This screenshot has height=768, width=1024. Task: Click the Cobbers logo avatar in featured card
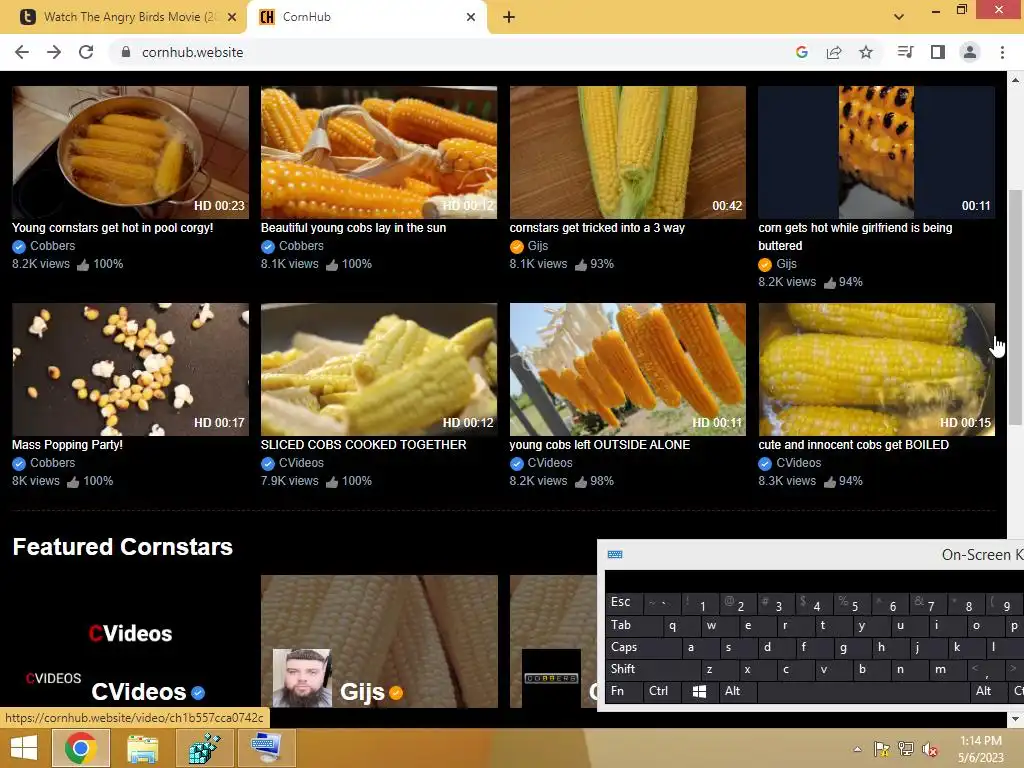(551, 678)
